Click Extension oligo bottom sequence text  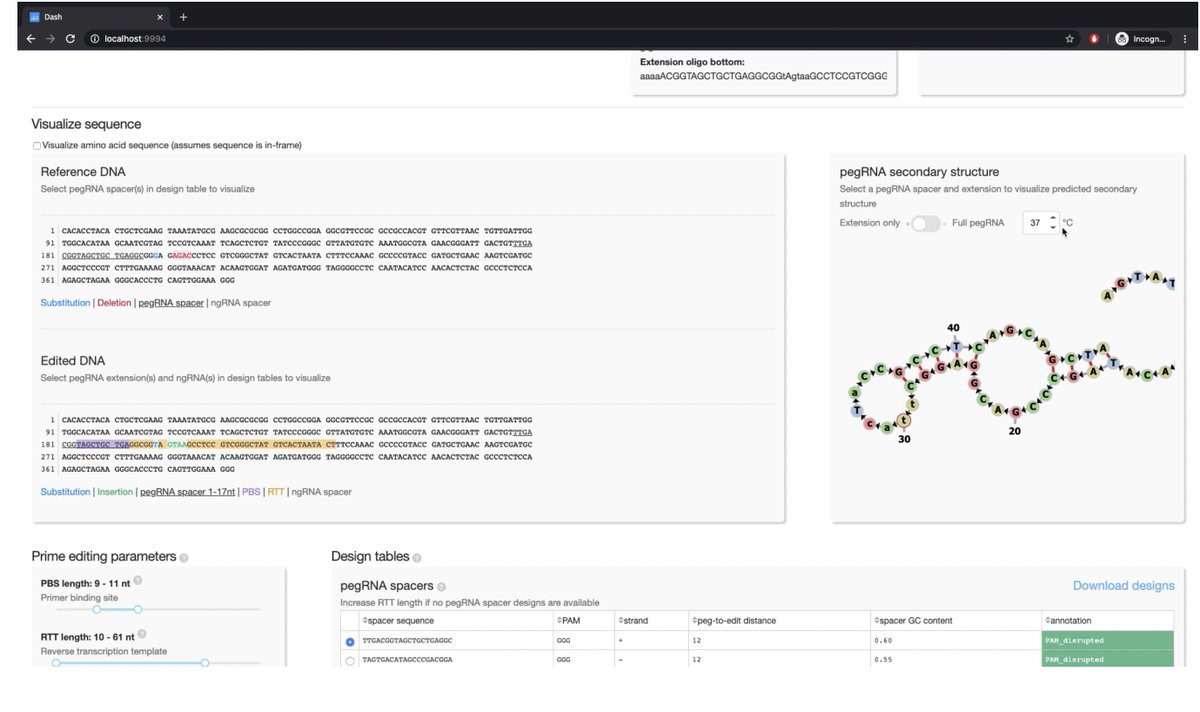[763, 75]
